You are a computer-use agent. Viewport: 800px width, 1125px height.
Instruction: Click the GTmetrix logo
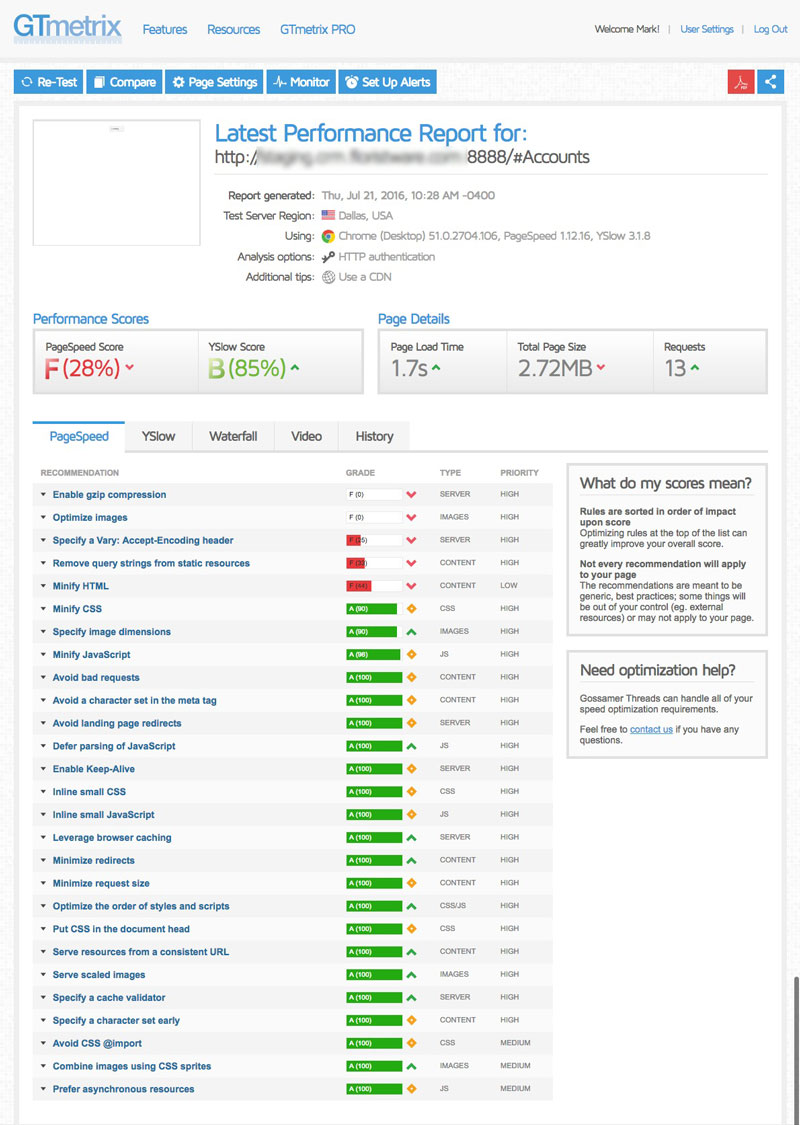pyautogui.click(x=67, y=27)
